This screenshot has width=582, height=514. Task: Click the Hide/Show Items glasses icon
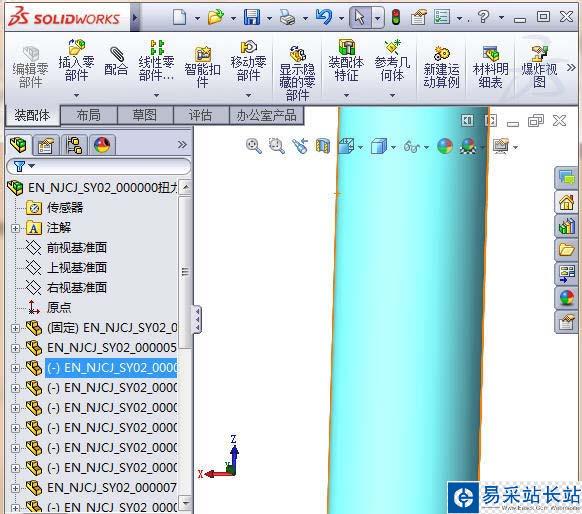tap(412, 147)
